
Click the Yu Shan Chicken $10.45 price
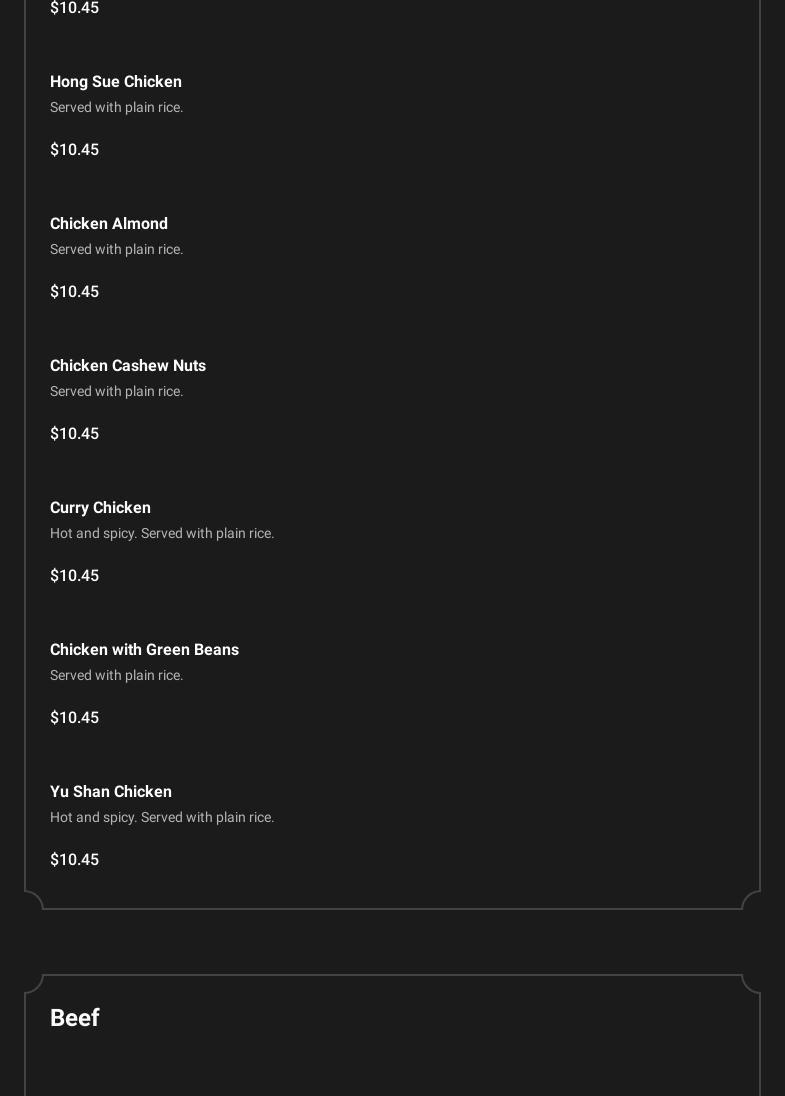point(74,860)
